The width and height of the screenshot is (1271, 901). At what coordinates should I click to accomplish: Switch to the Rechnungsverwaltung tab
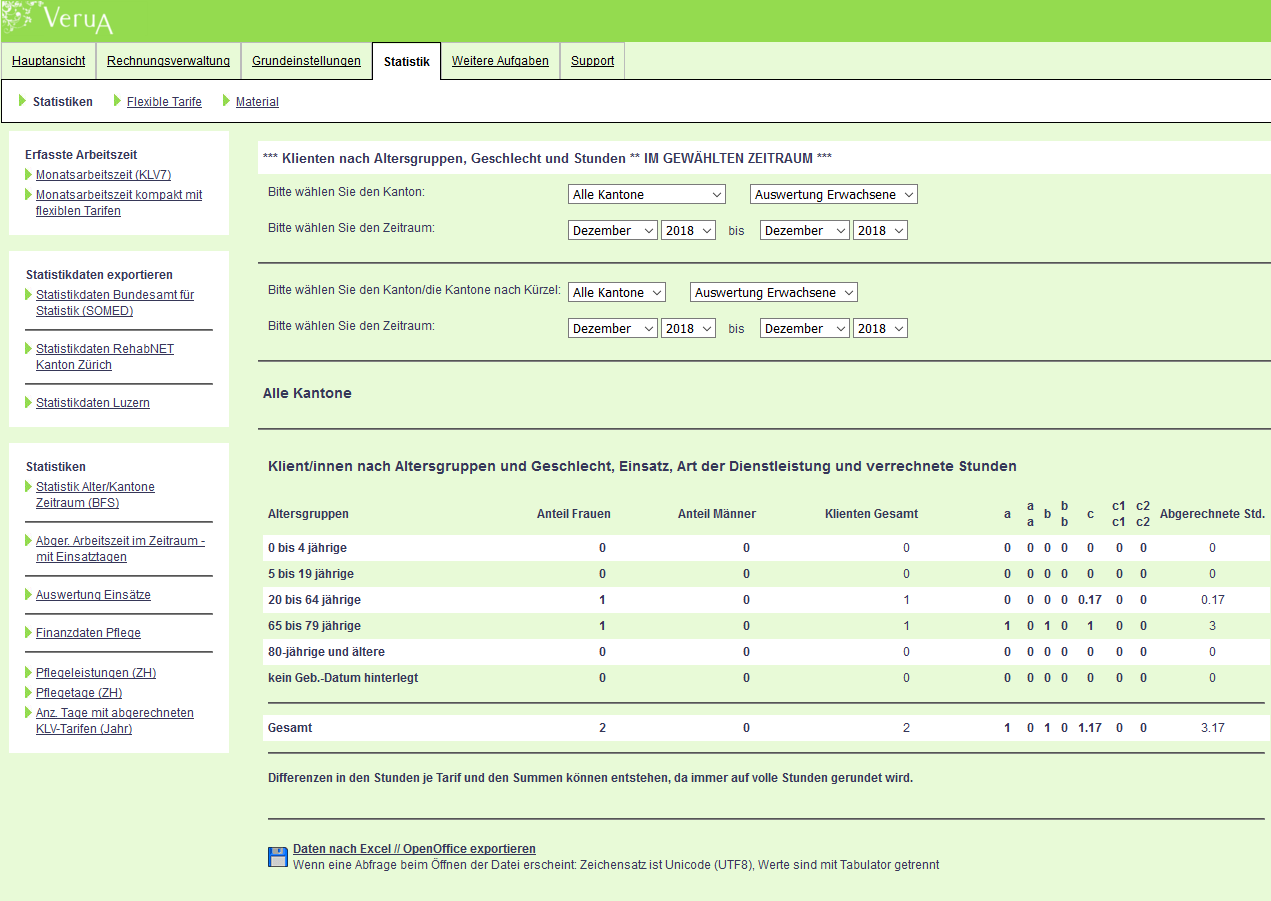pos(168,61)
